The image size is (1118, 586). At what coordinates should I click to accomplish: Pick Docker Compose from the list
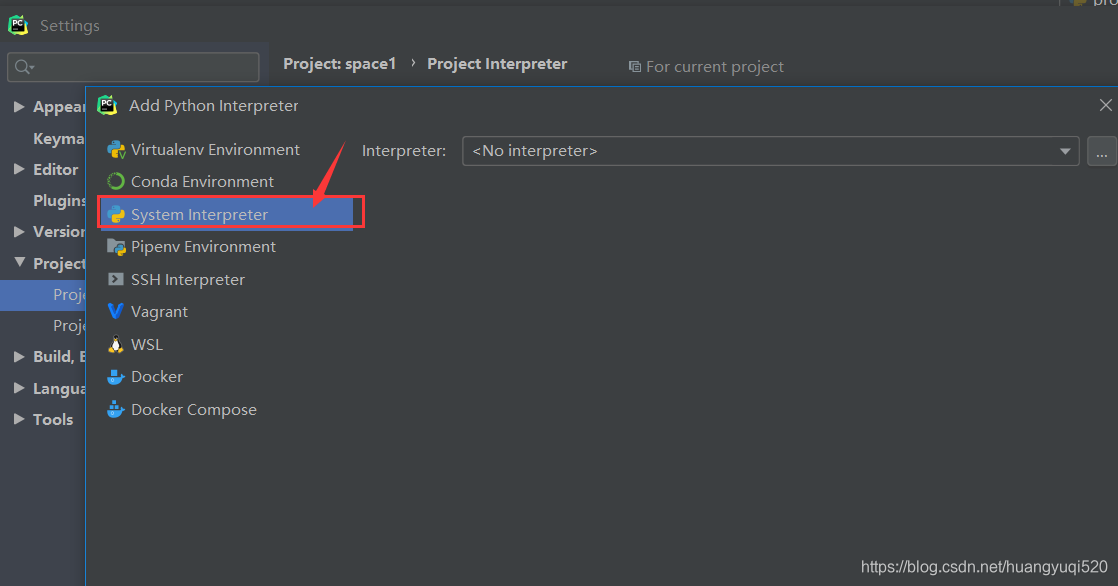click(x=191, y=409)
